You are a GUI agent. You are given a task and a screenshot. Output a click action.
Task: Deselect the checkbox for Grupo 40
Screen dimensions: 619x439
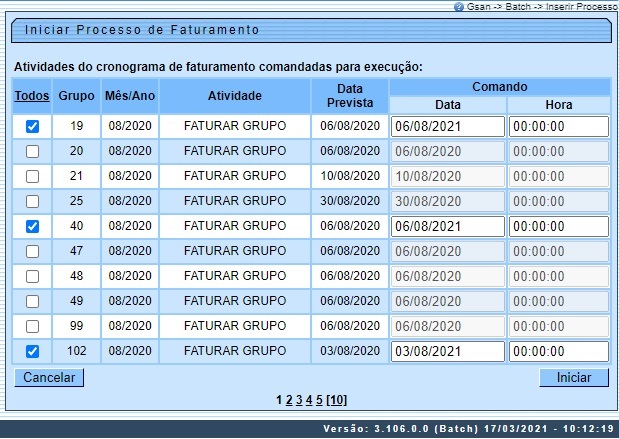32,227
